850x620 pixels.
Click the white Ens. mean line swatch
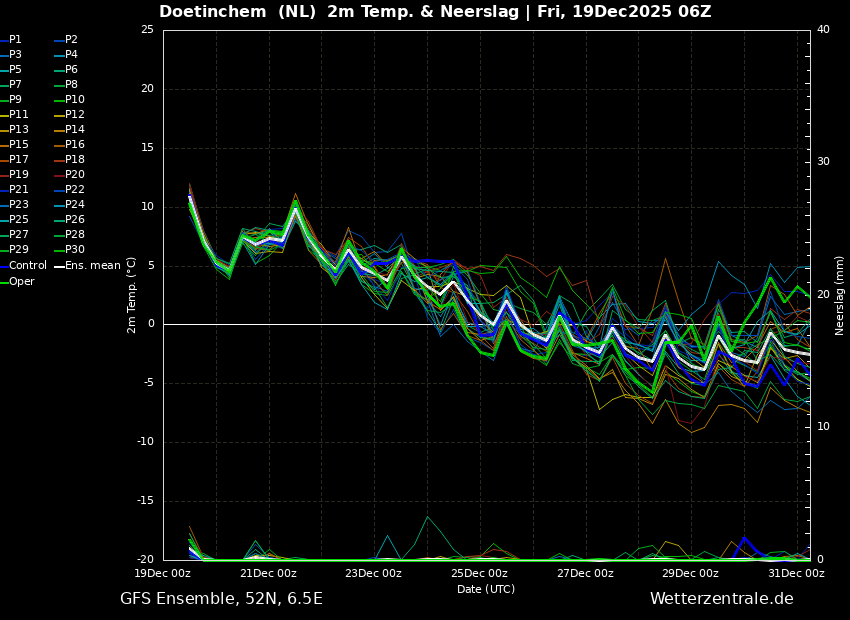(59, 266)
